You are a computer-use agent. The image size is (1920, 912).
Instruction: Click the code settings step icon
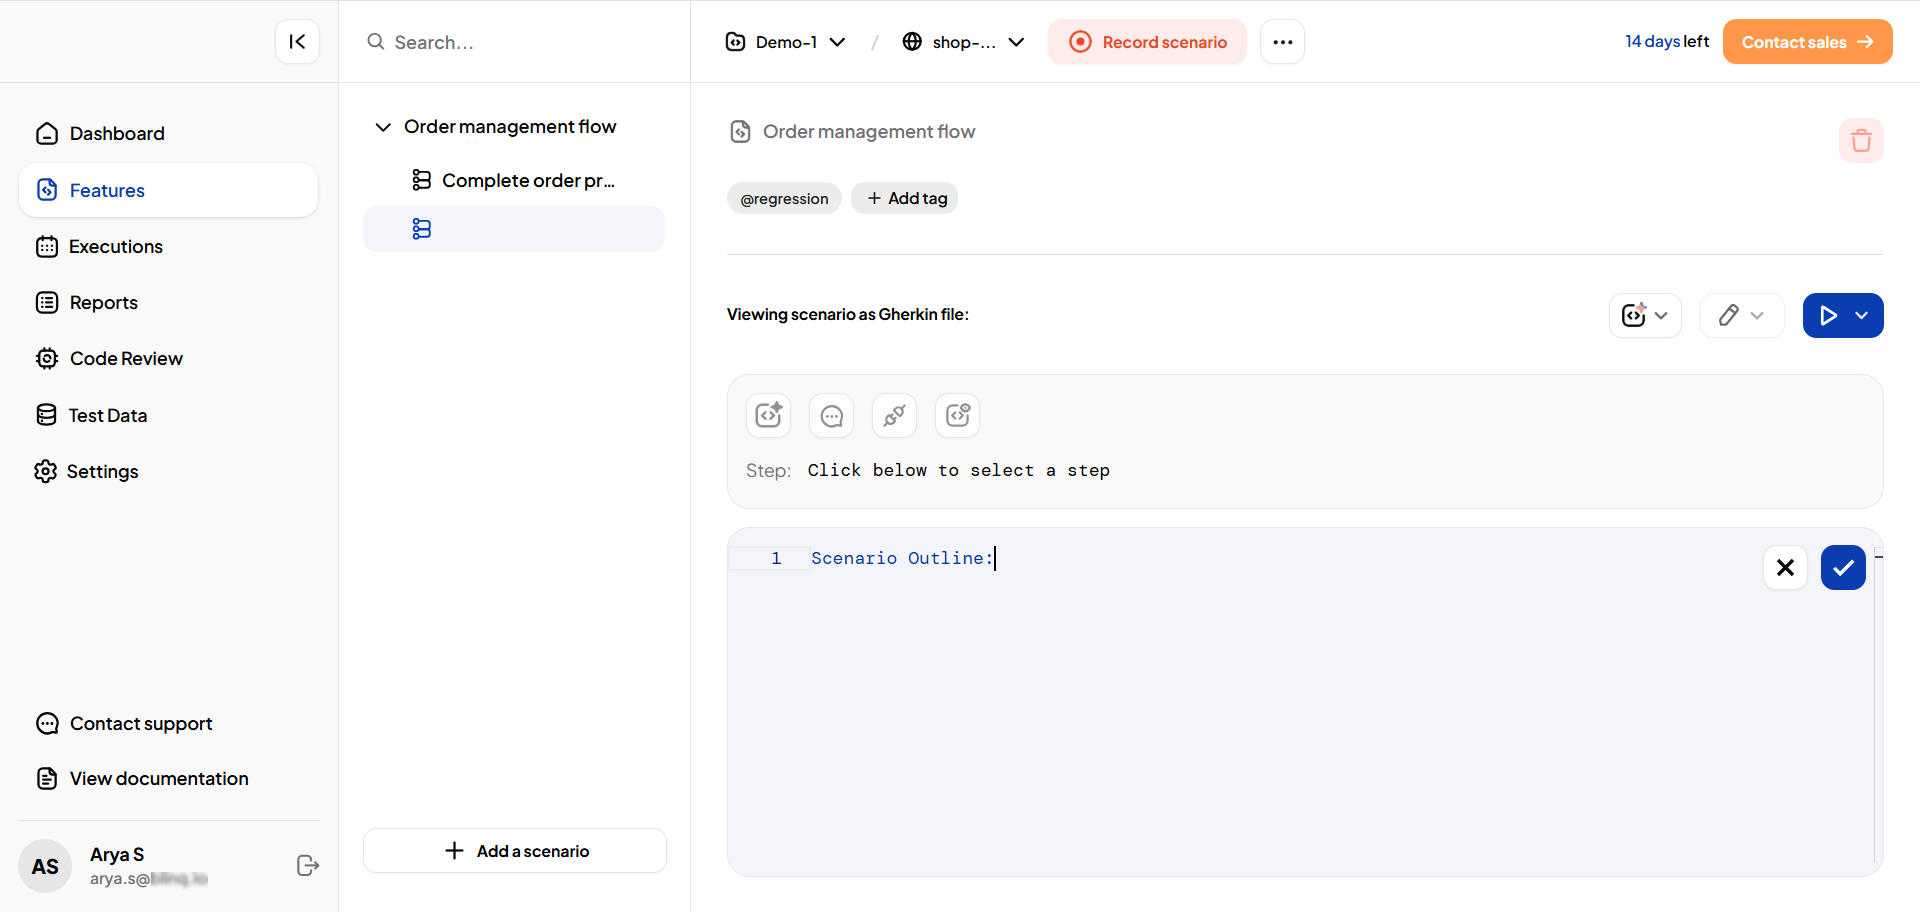tap(957, 415)
